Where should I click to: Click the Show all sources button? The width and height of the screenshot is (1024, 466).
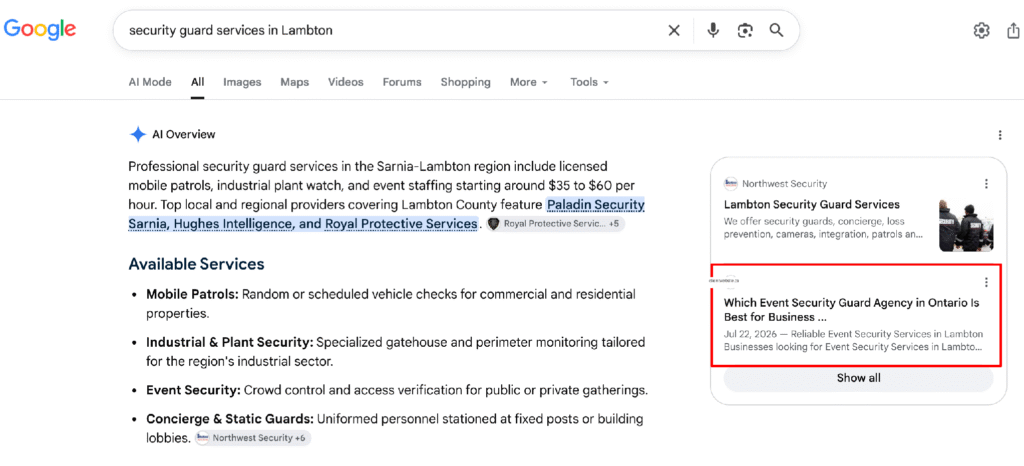[859, 378]
